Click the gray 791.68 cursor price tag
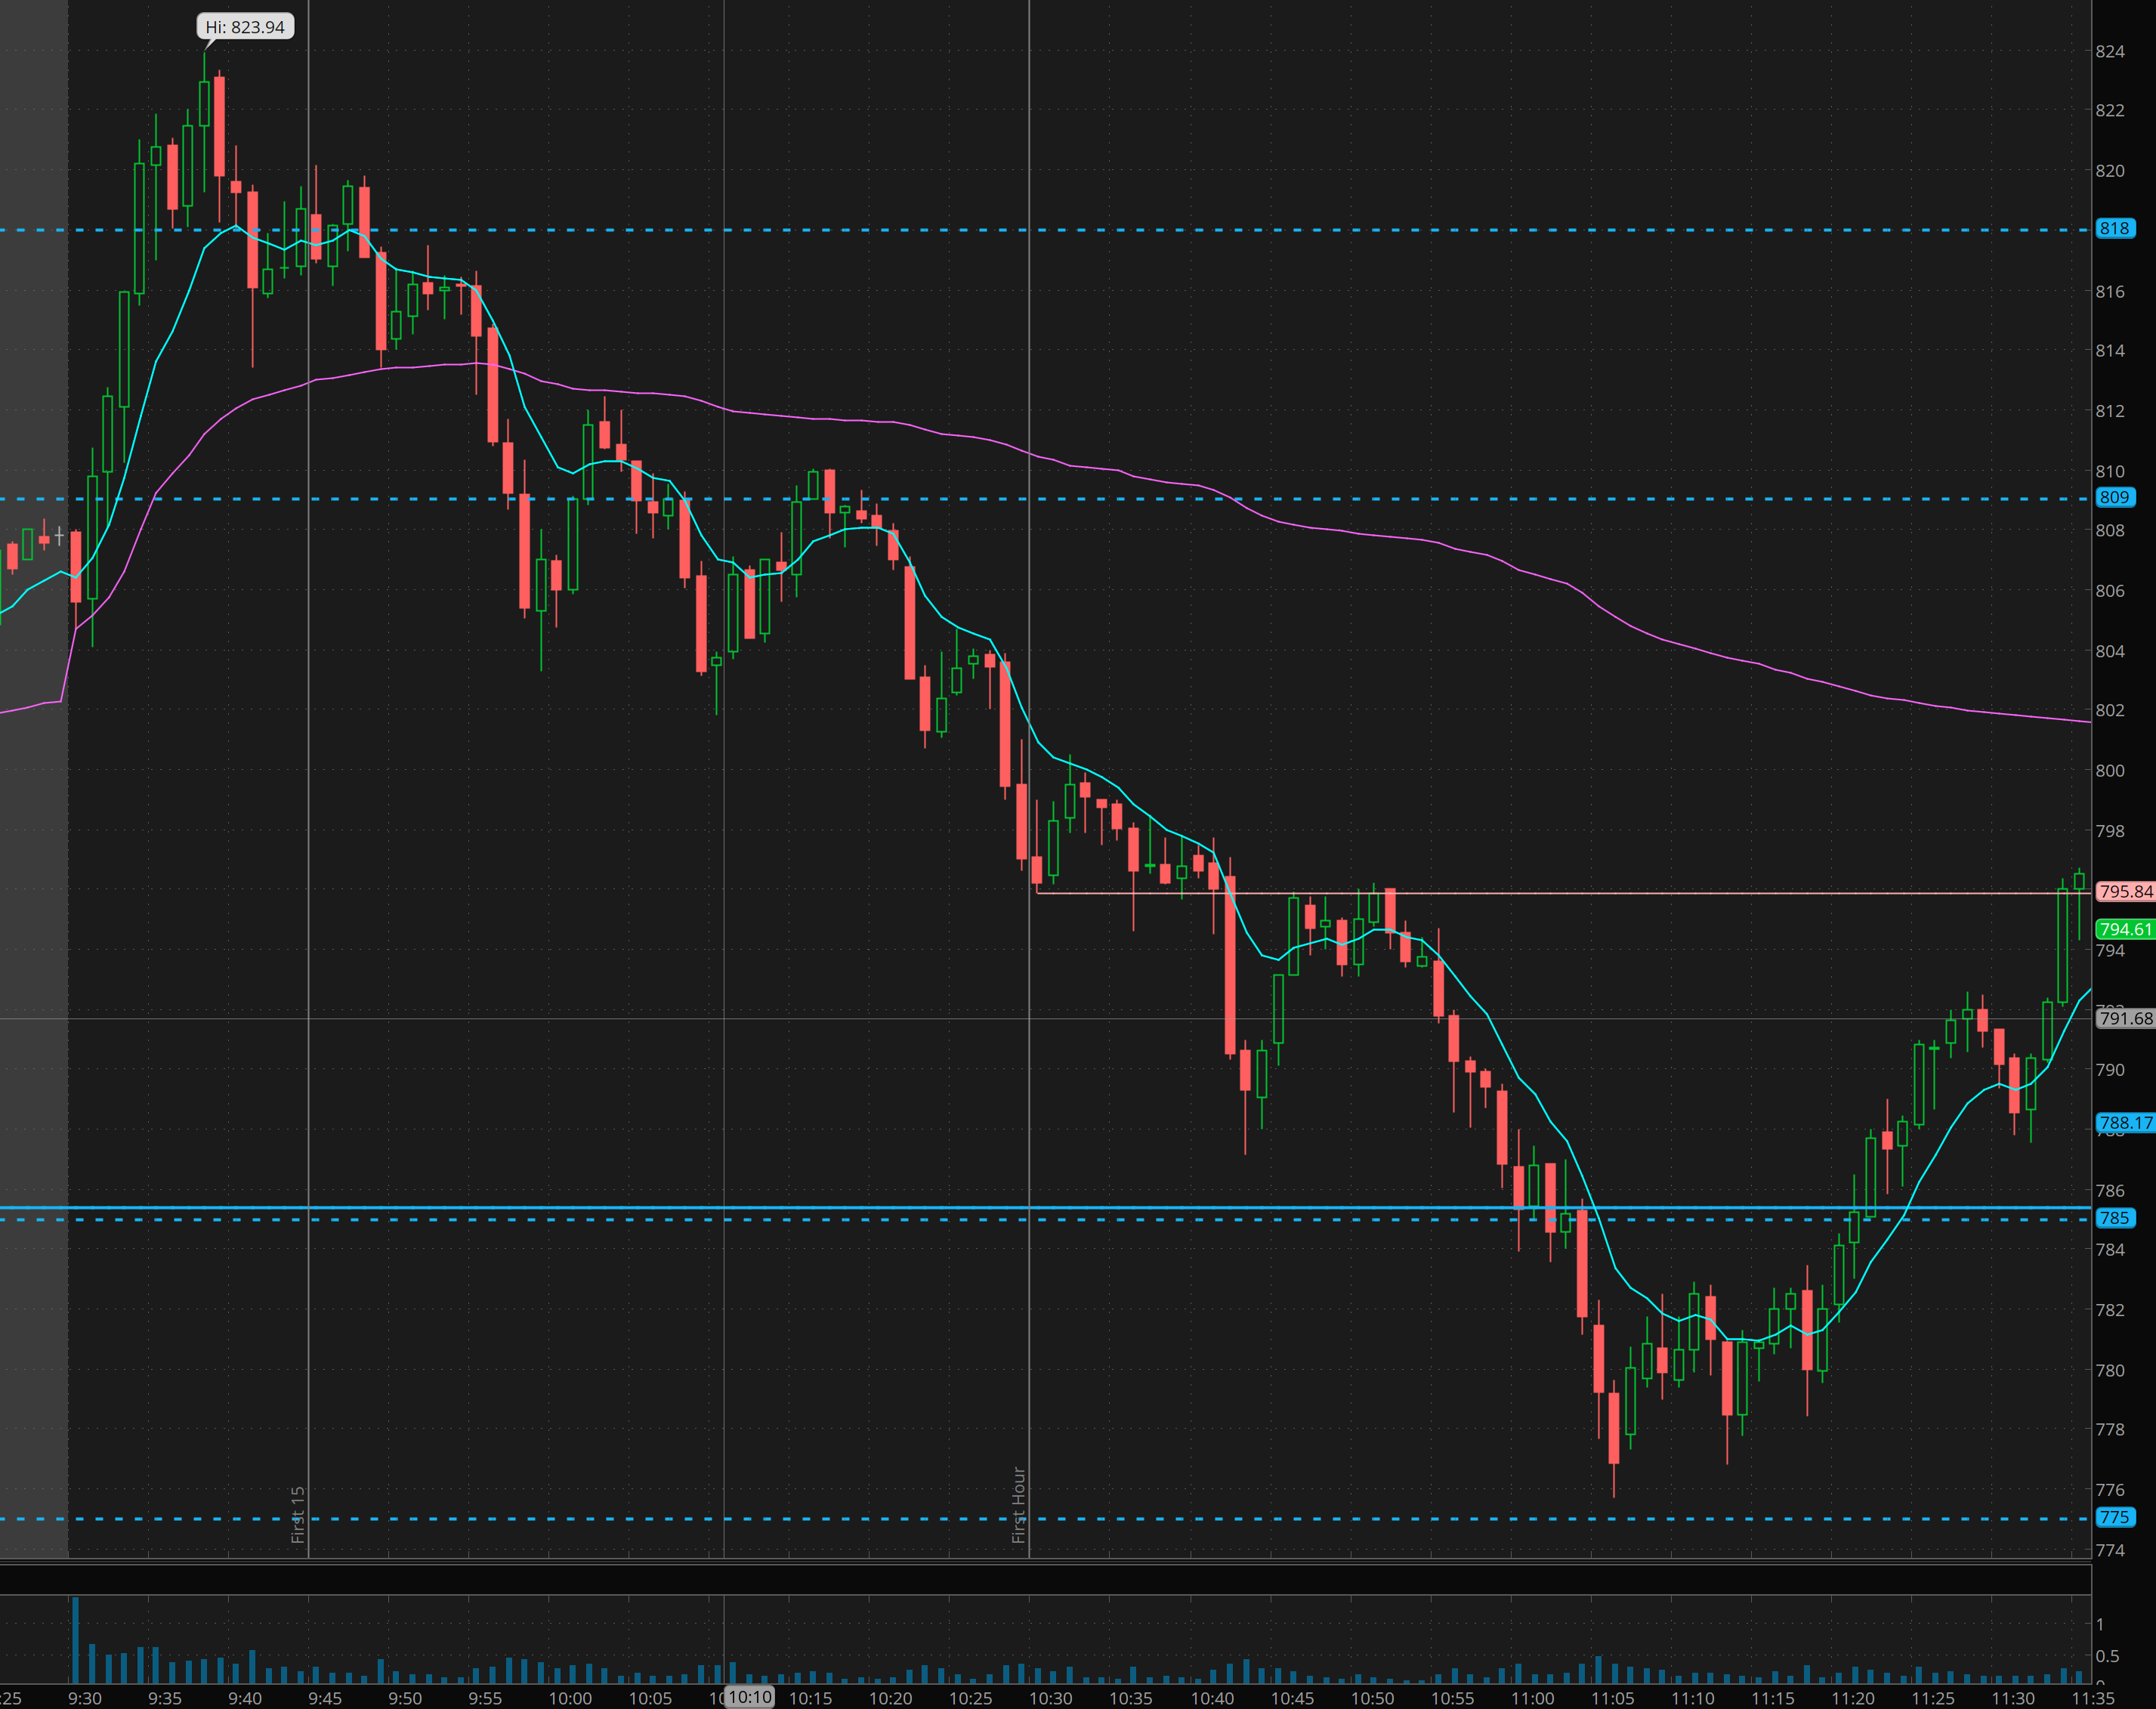 tap(2125, 1018)
